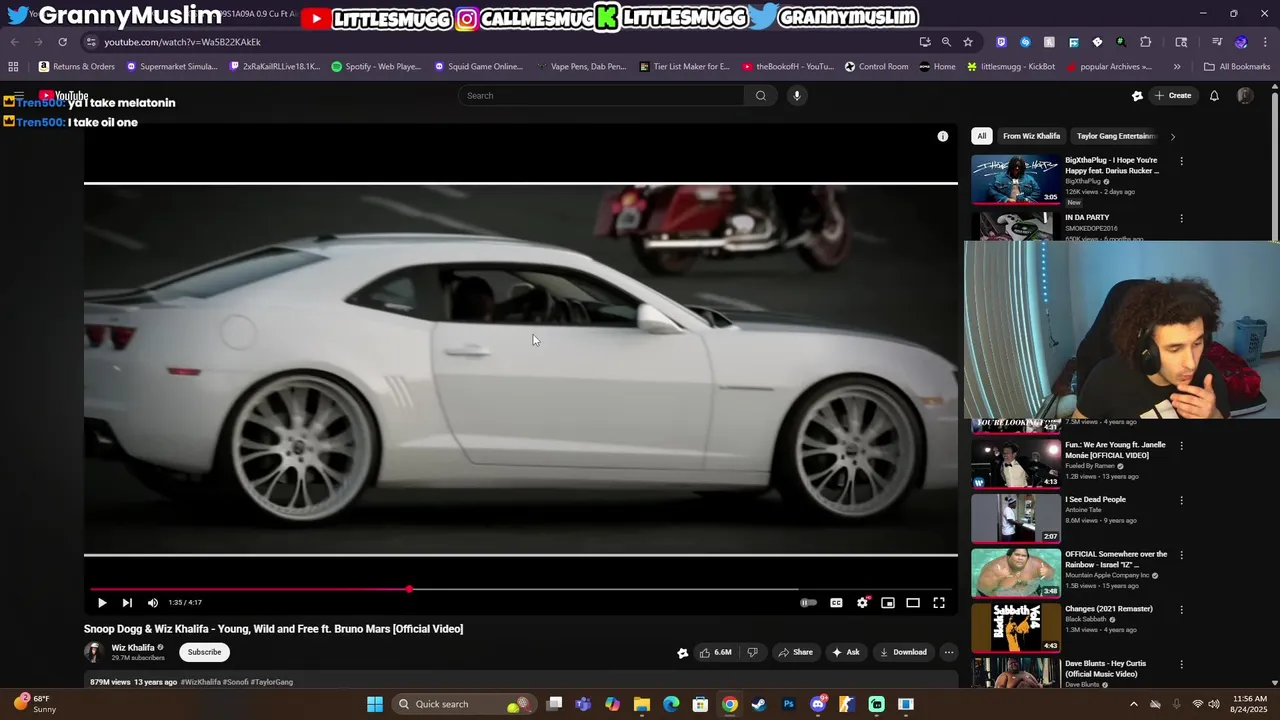The image size is (1280, 720).
Task: Dislike the video
Action: [x=752, y=652]
